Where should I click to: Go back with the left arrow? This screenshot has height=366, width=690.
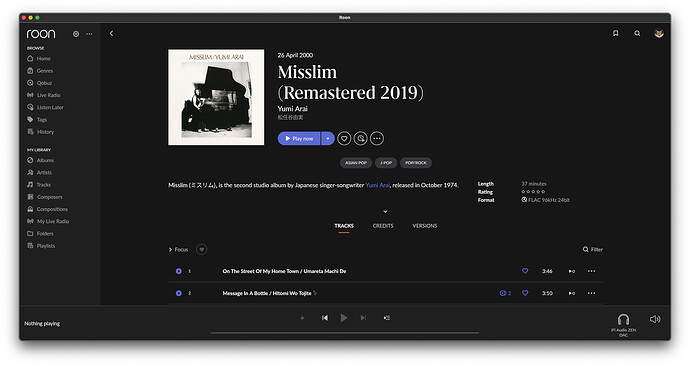click(111, 33)
